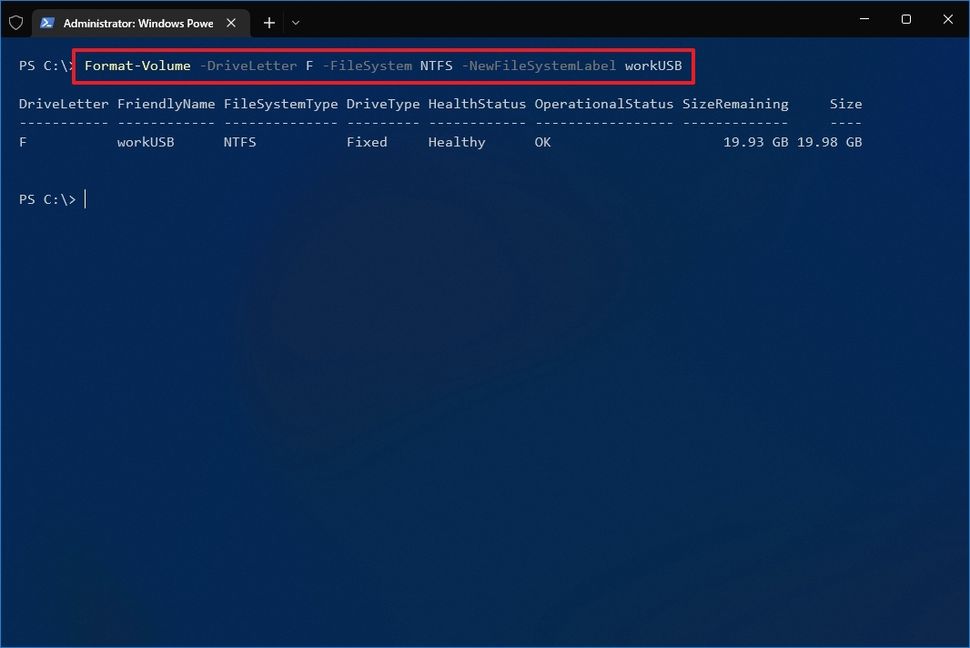This screenshot has height=648, width=970.
Task: Click the Size column header
Action: tap(846, 104)
